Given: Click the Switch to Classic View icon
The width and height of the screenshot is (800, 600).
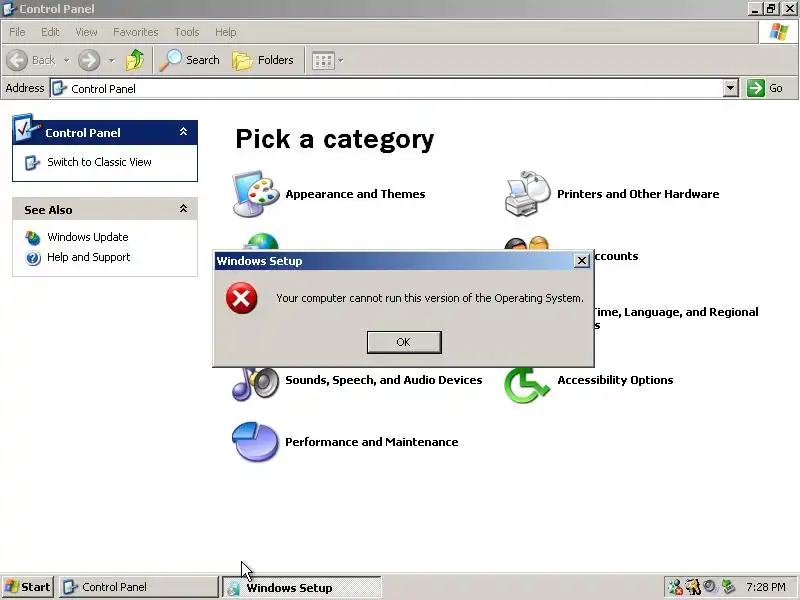Looking at the screenshot, I should coord(32,163).
